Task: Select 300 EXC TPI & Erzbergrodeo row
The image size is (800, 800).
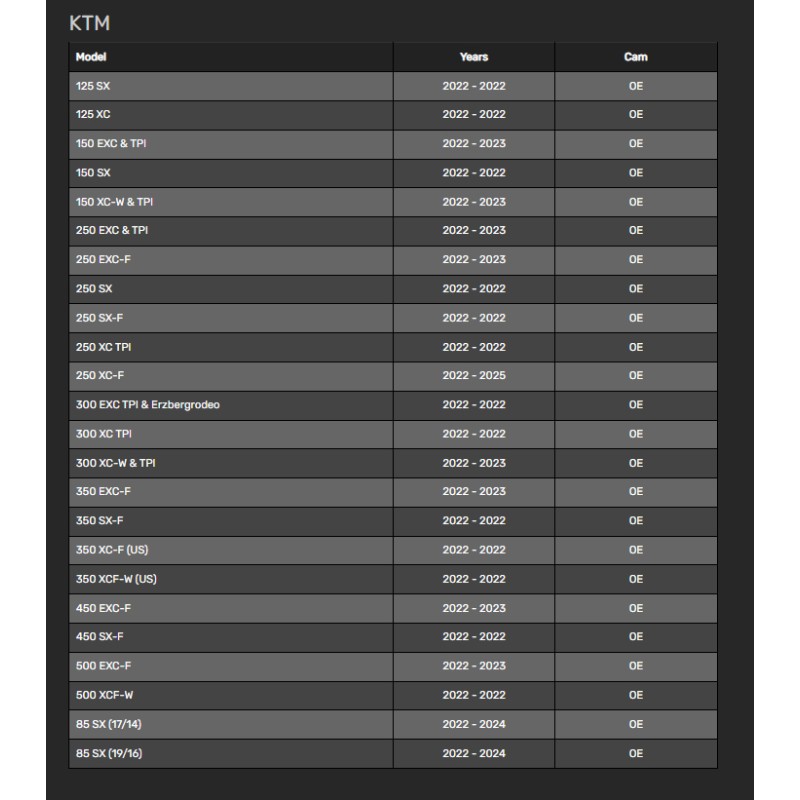Action: point(148,405)
